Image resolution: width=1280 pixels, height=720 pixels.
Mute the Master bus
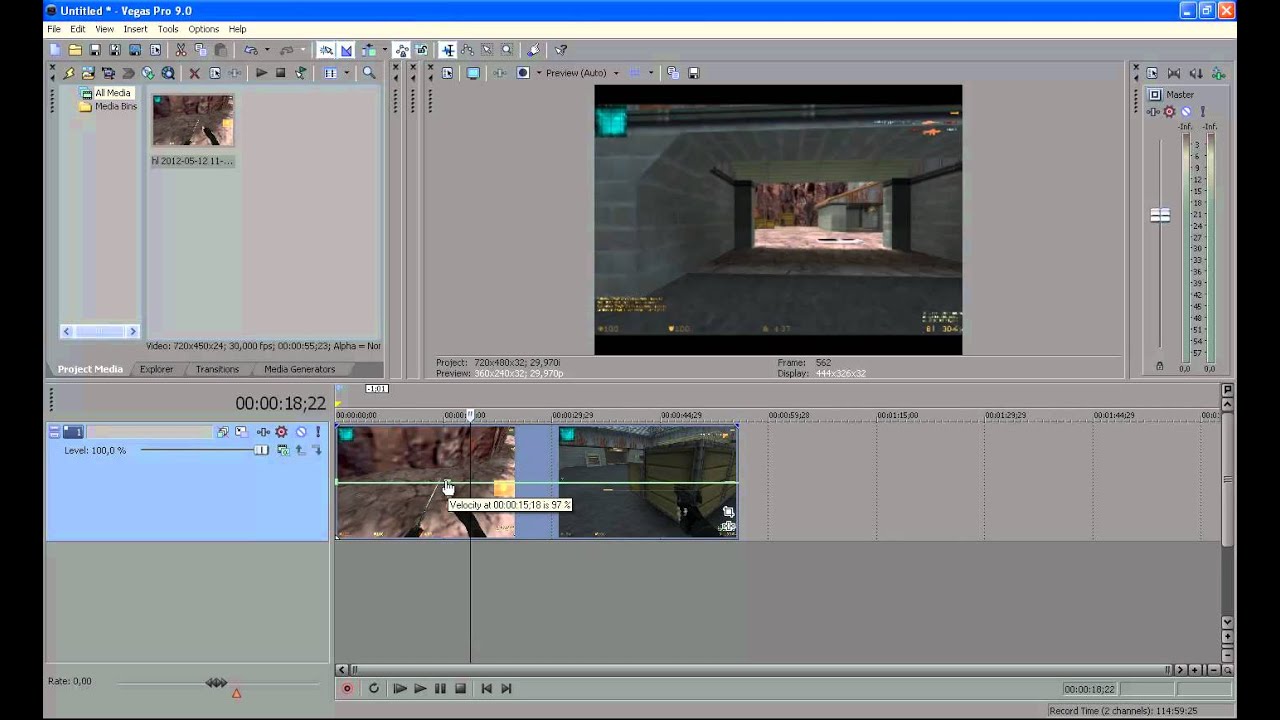point(1186,112)
